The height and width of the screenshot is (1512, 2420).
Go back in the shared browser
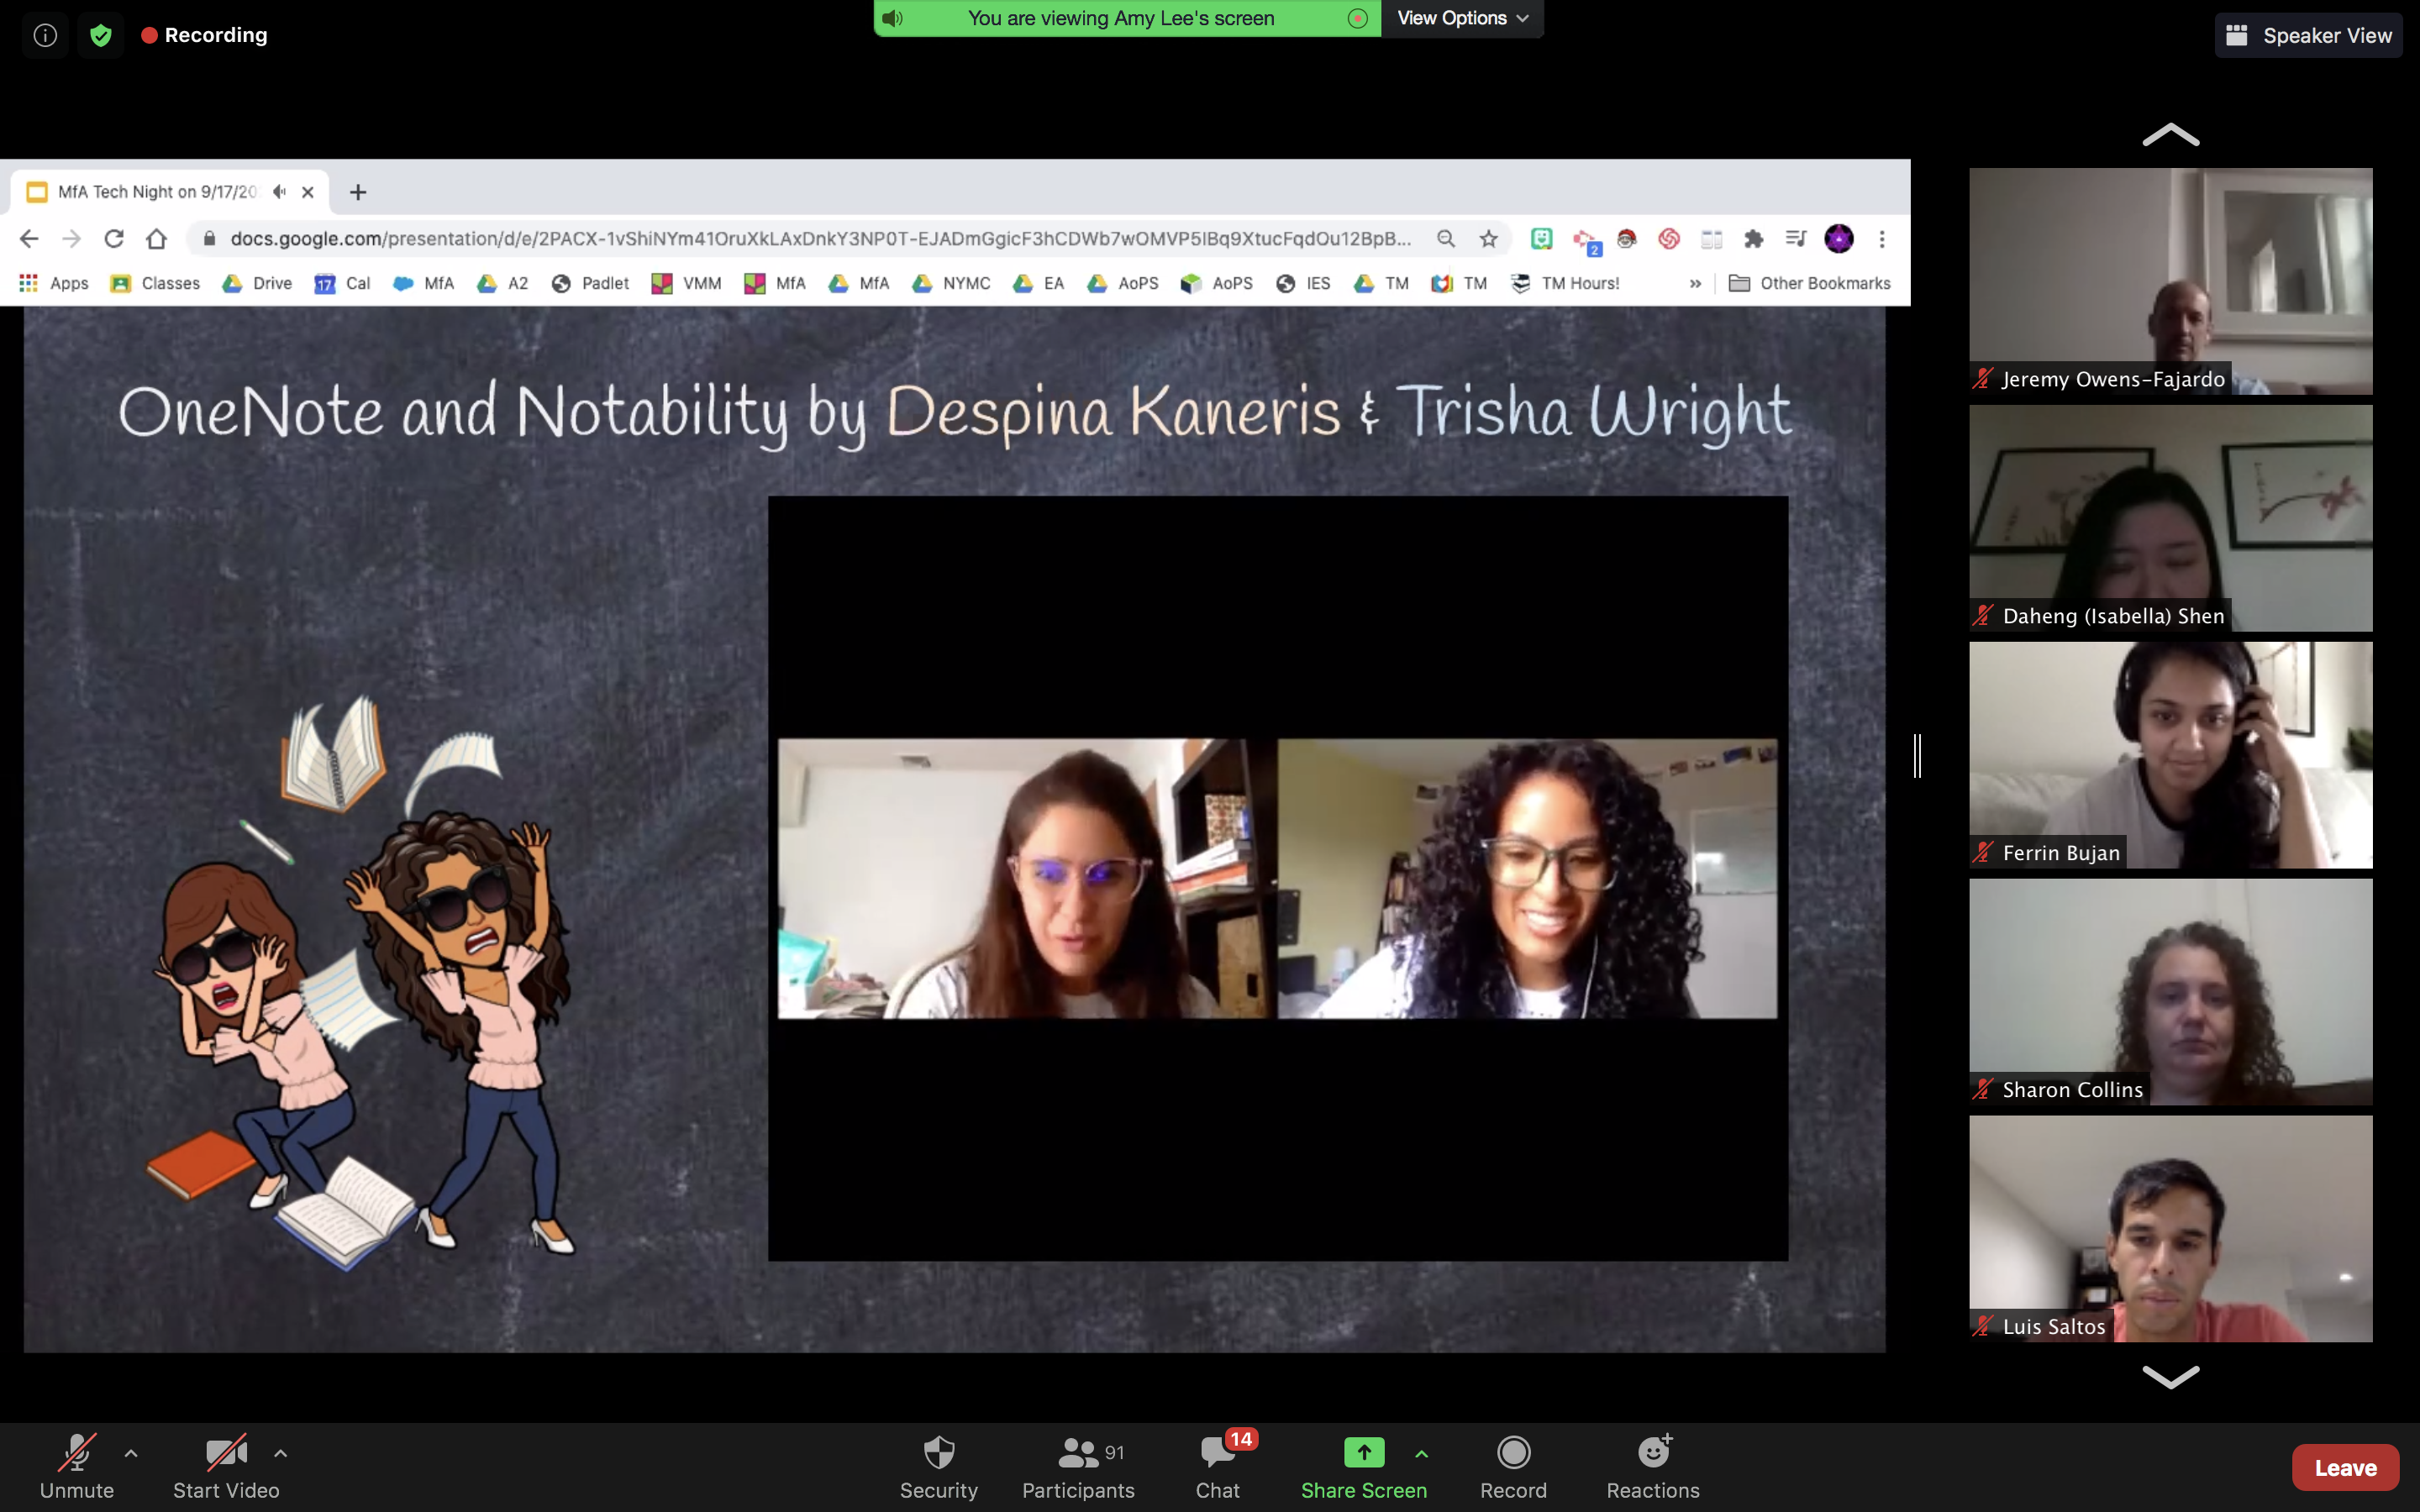(29, 239)
